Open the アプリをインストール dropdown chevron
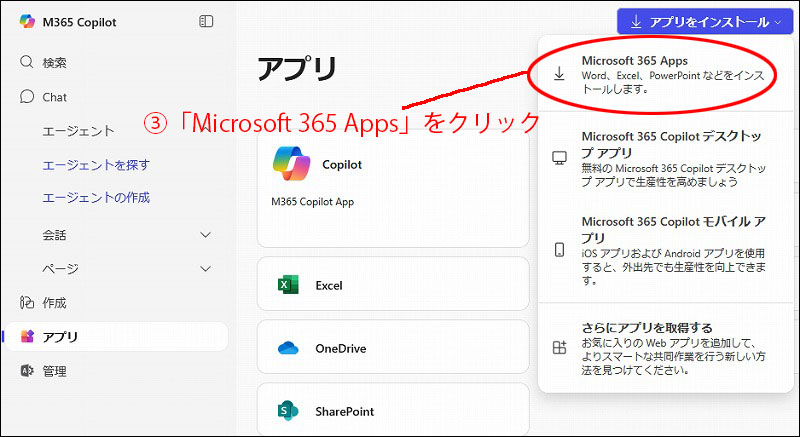 click(778, 22)
